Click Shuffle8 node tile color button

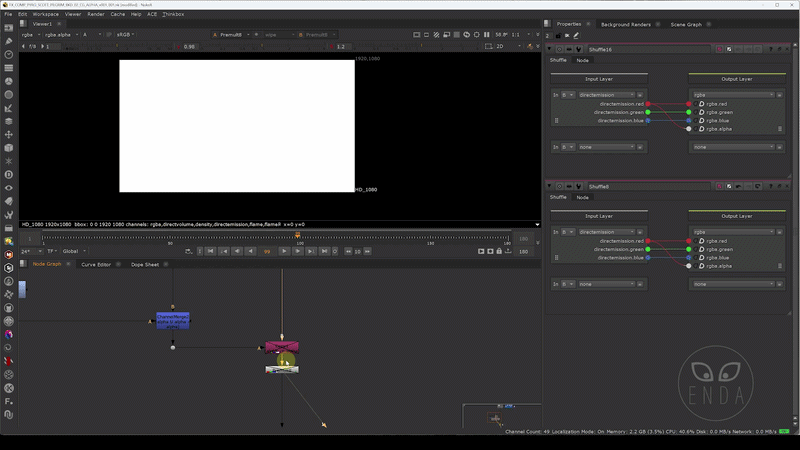coord(719,187)
